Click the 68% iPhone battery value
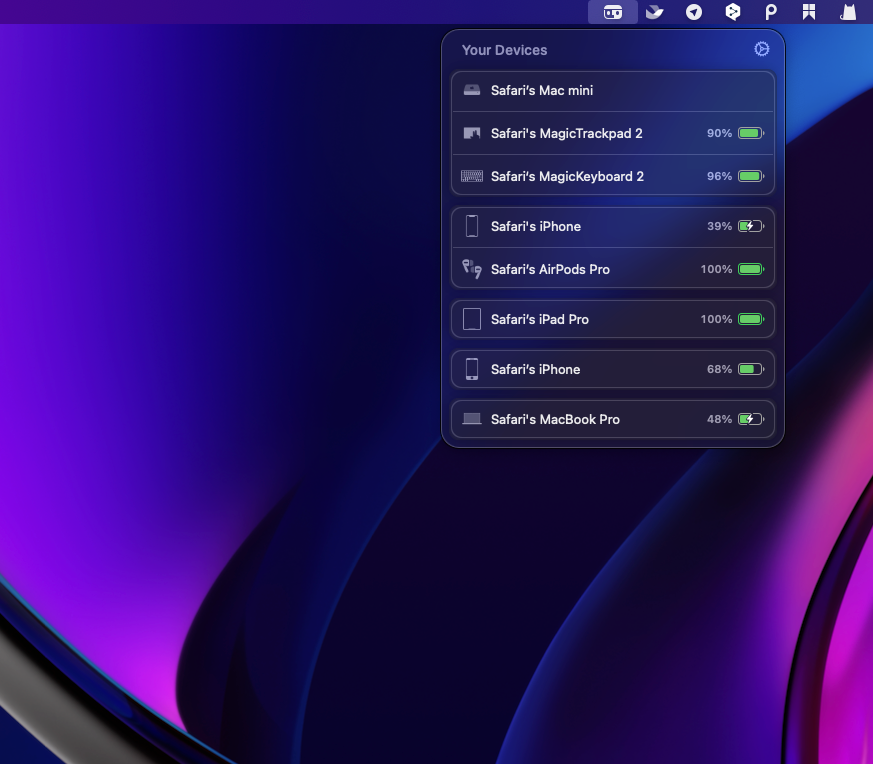 (x=719, y=369)
